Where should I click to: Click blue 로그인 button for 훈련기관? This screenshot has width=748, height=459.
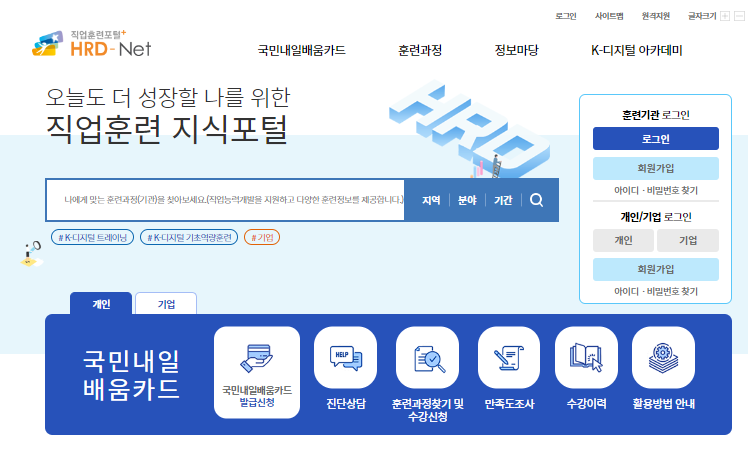(x=655, y=139)
